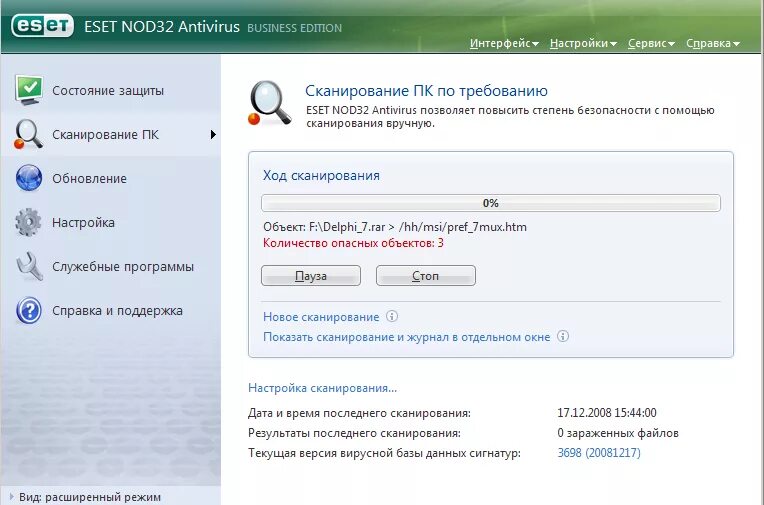Click the info icon after Показать сканирование и журнал
764x505 pixels.
click(563, 336)
